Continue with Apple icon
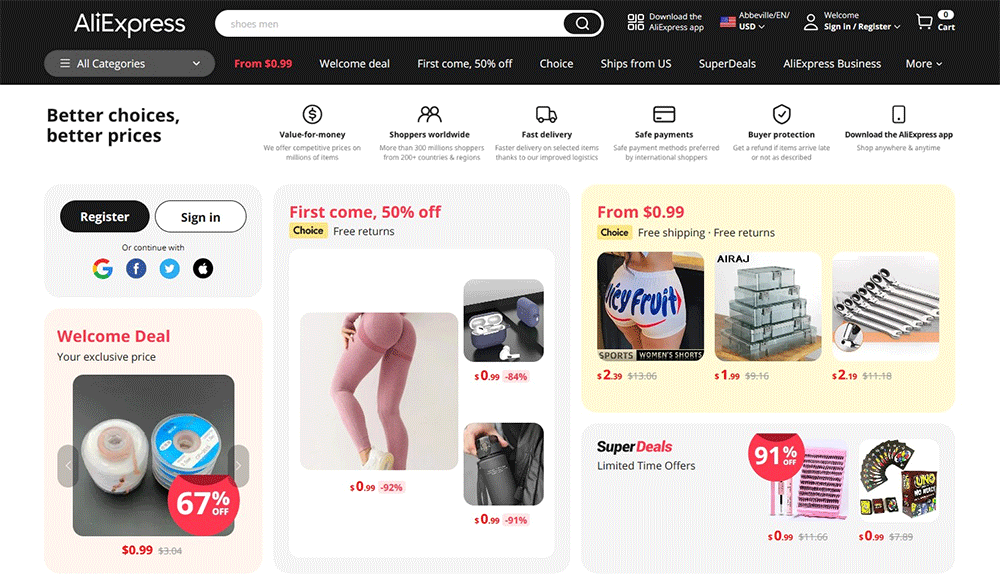 [x=203, y=269]
